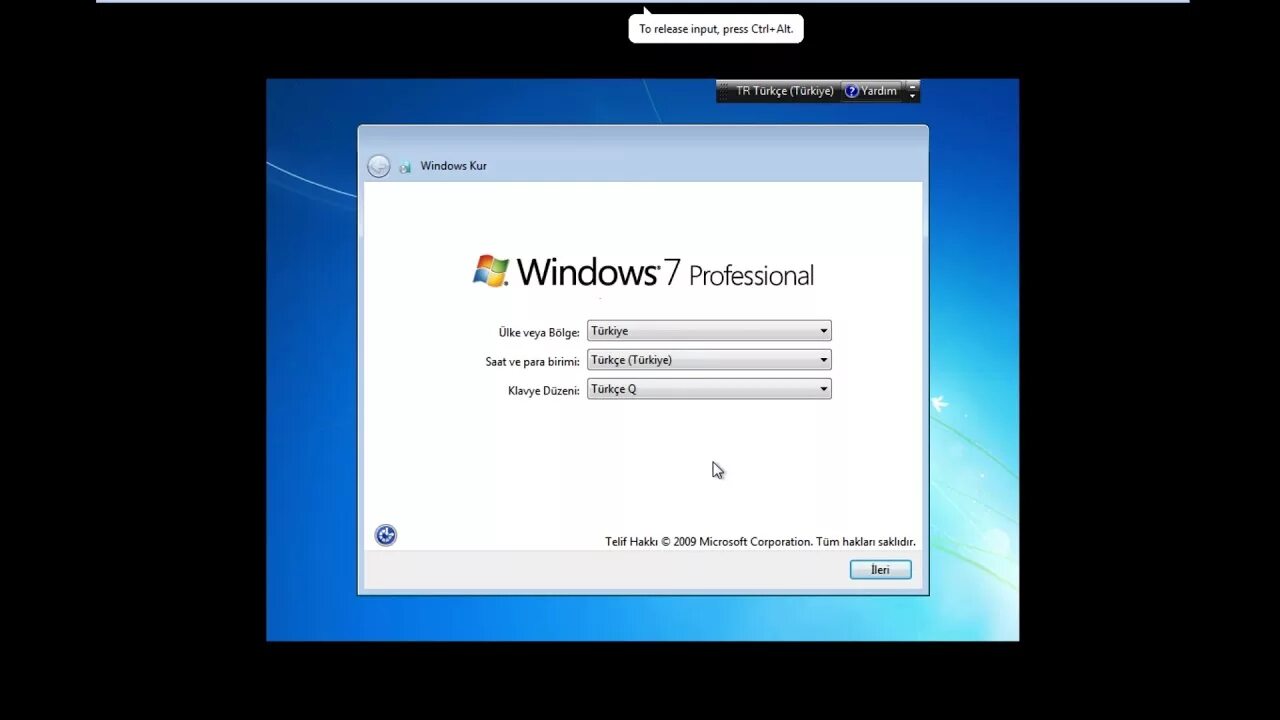
Task: Click the Windows Kur setup icon
Action: pyautogui.click(x=405, y=167)
